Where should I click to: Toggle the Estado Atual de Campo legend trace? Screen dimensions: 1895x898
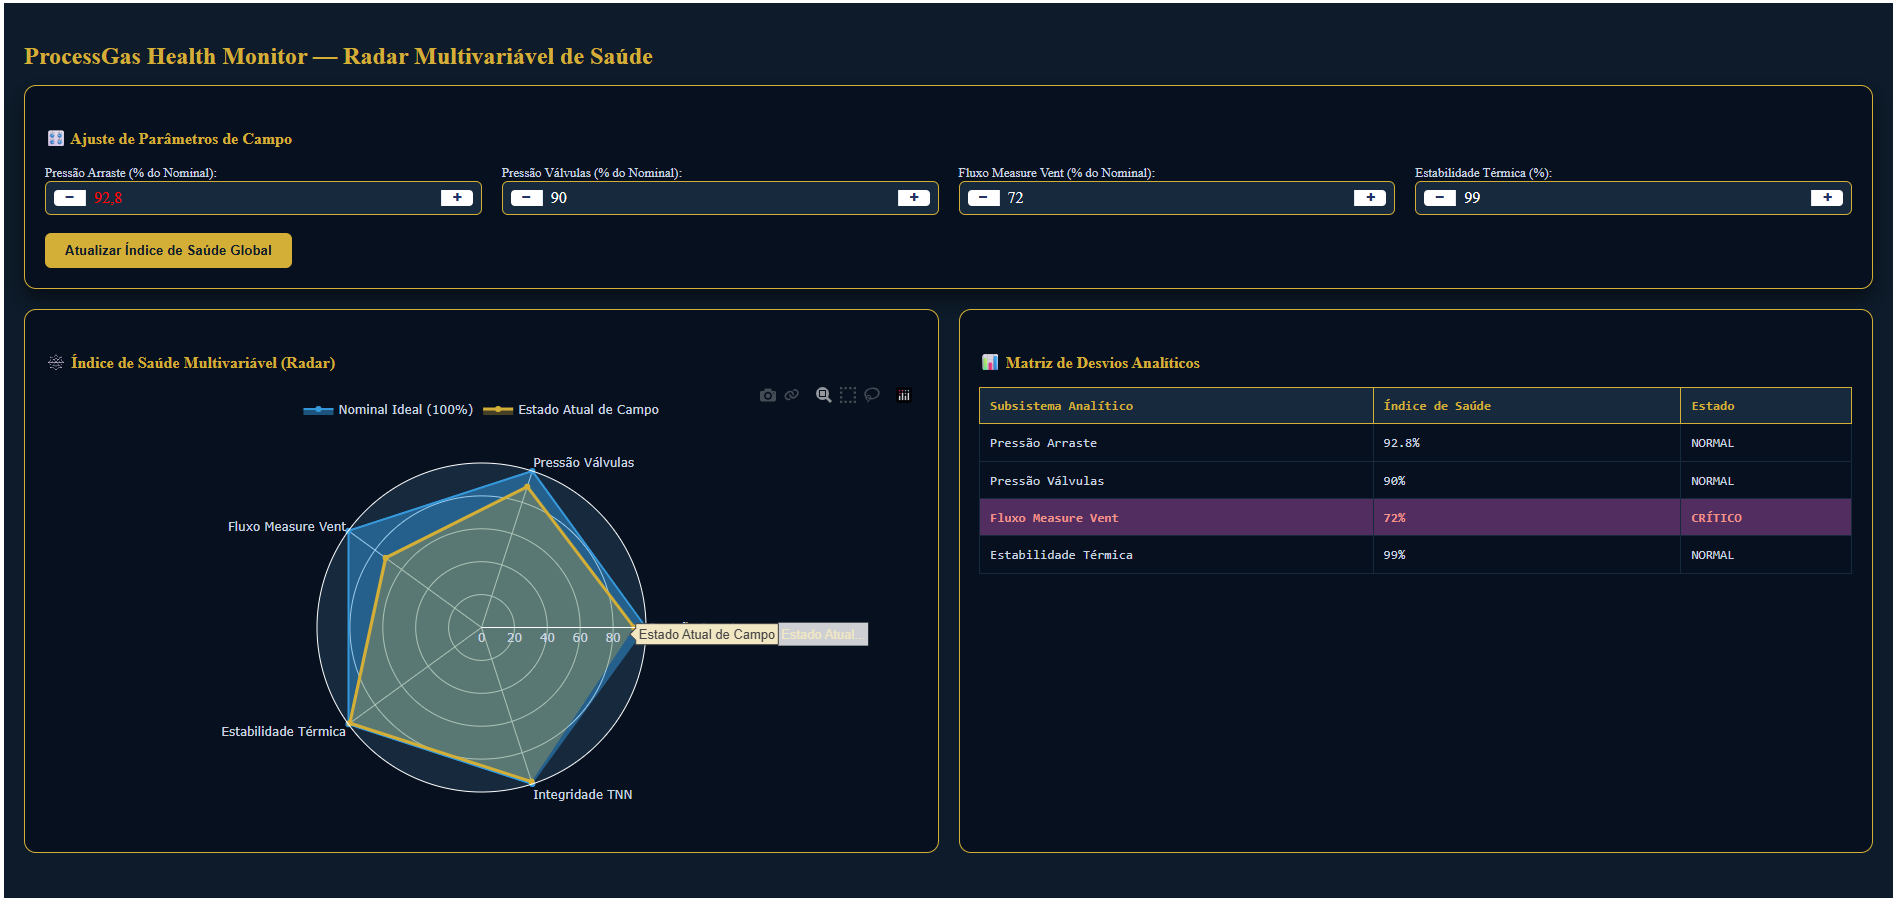[571, 410]
